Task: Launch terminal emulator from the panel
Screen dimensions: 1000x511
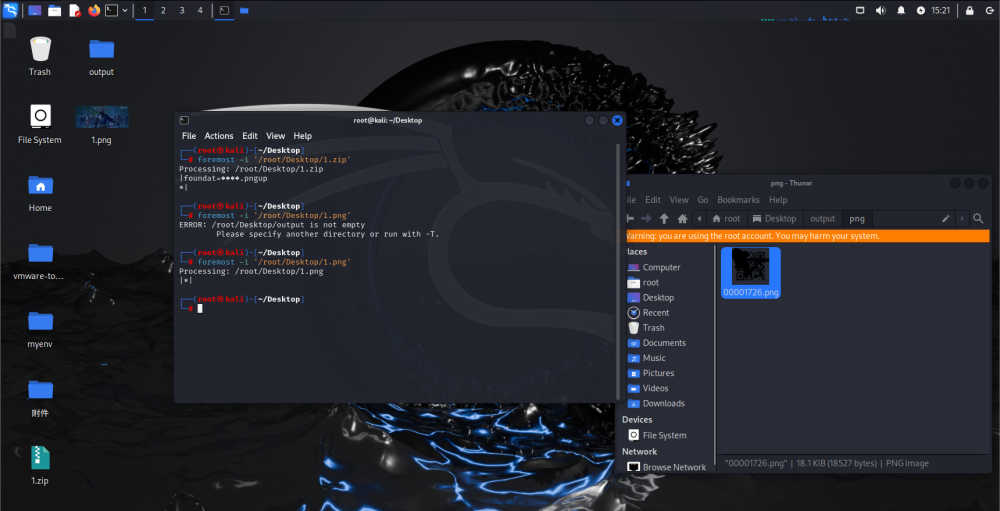Action: [x=112, y=10]
